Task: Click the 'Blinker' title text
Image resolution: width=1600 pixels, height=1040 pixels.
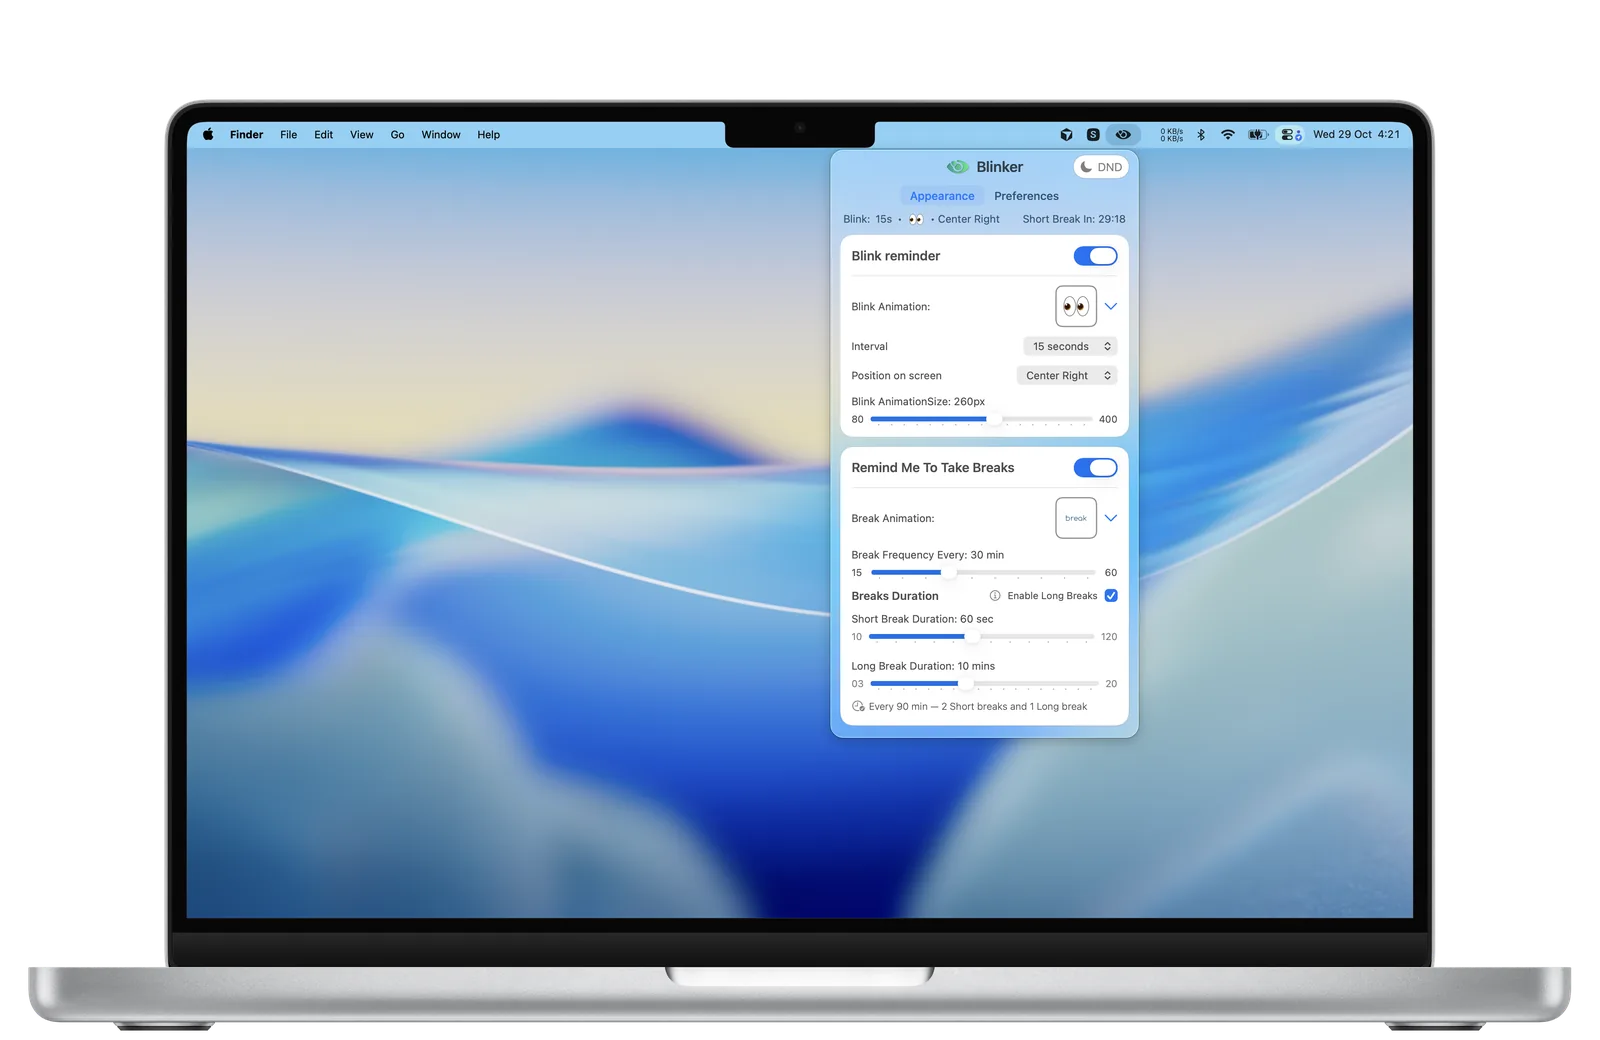Action: point(1000,167)
